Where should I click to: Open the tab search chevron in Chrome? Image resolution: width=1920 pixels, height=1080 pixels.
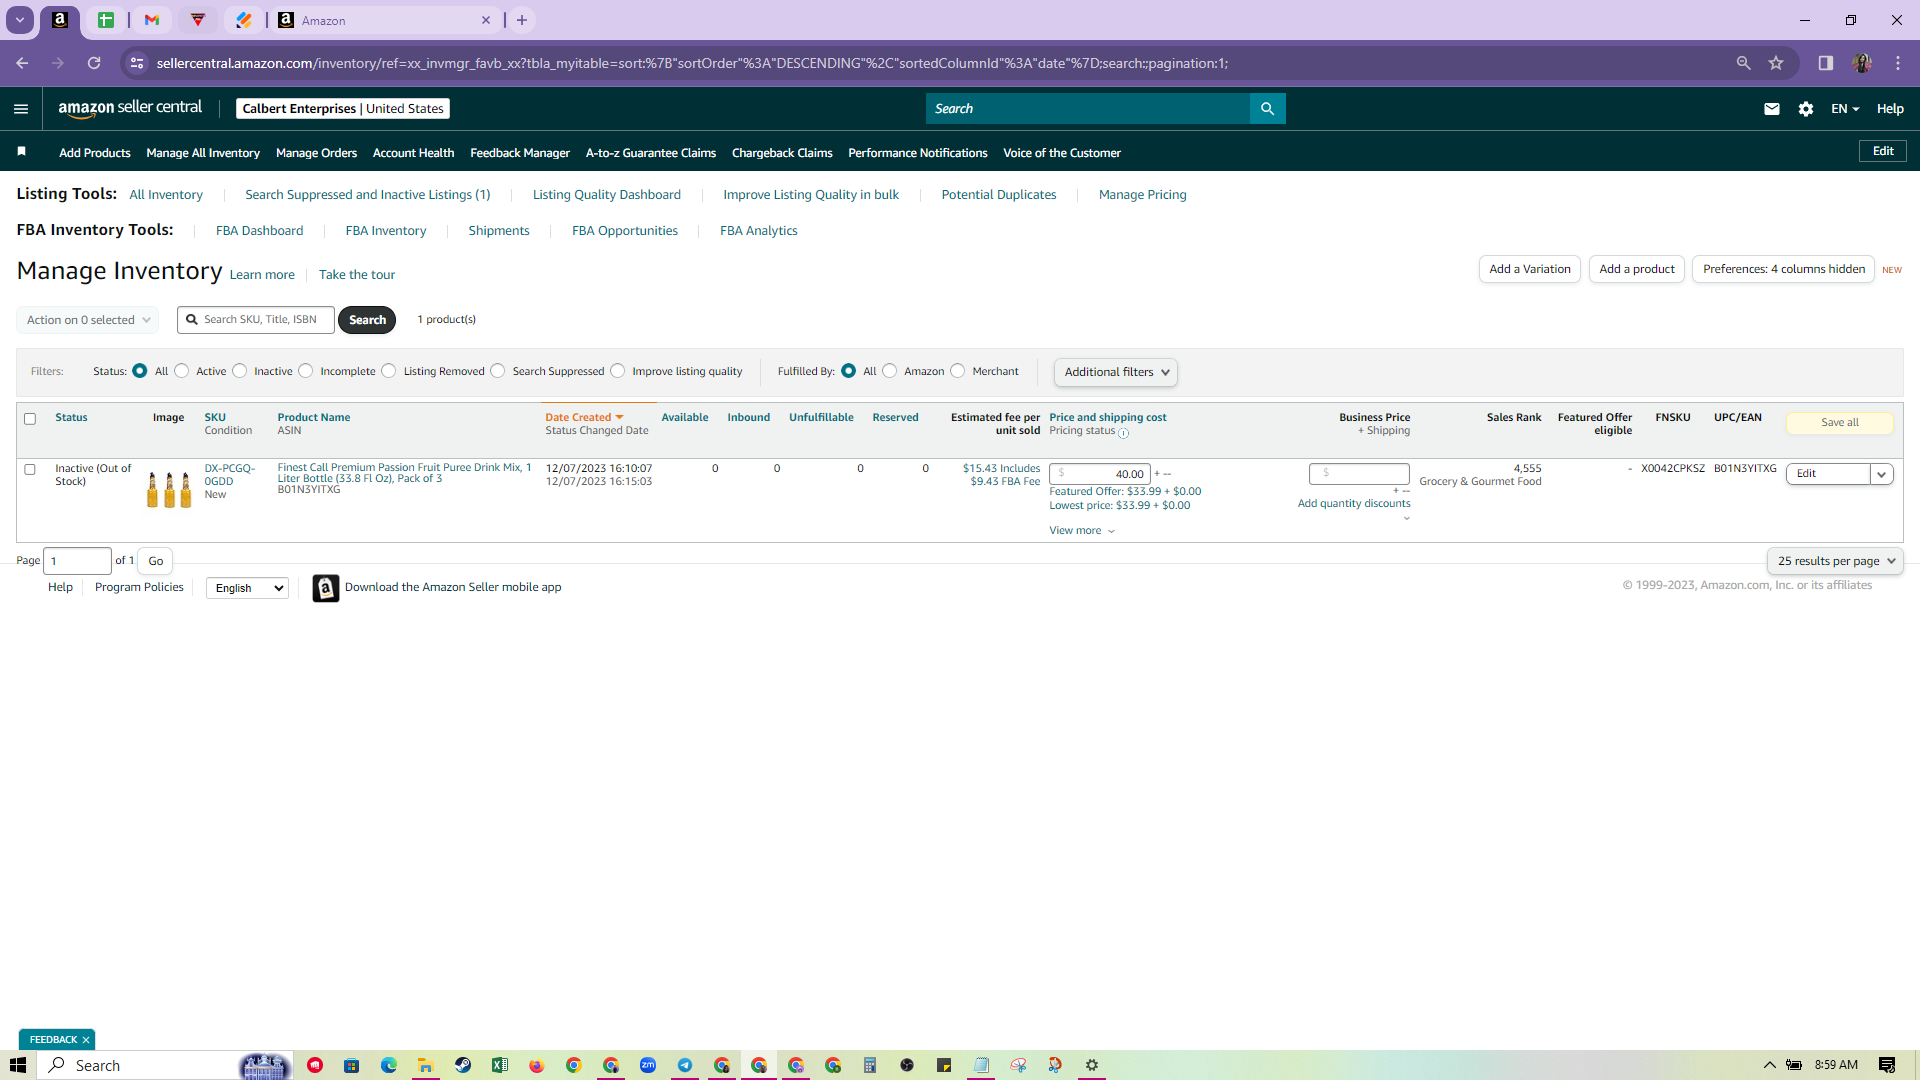(19, 20)
